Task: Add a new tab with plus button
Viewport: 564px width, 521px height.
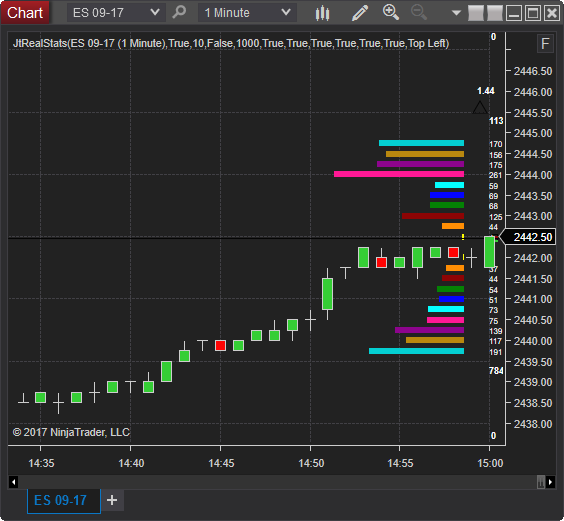Action: tap(112, 500)
